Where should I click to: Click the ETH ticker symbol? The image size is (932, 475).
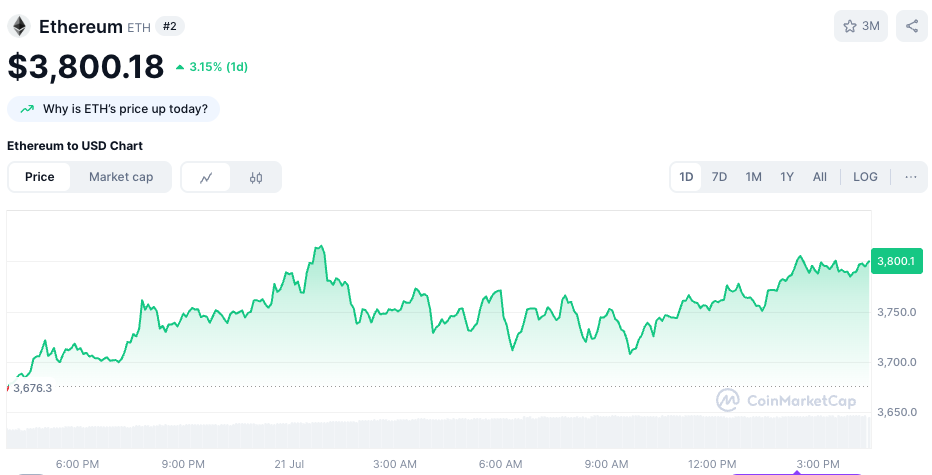(139, 27)
